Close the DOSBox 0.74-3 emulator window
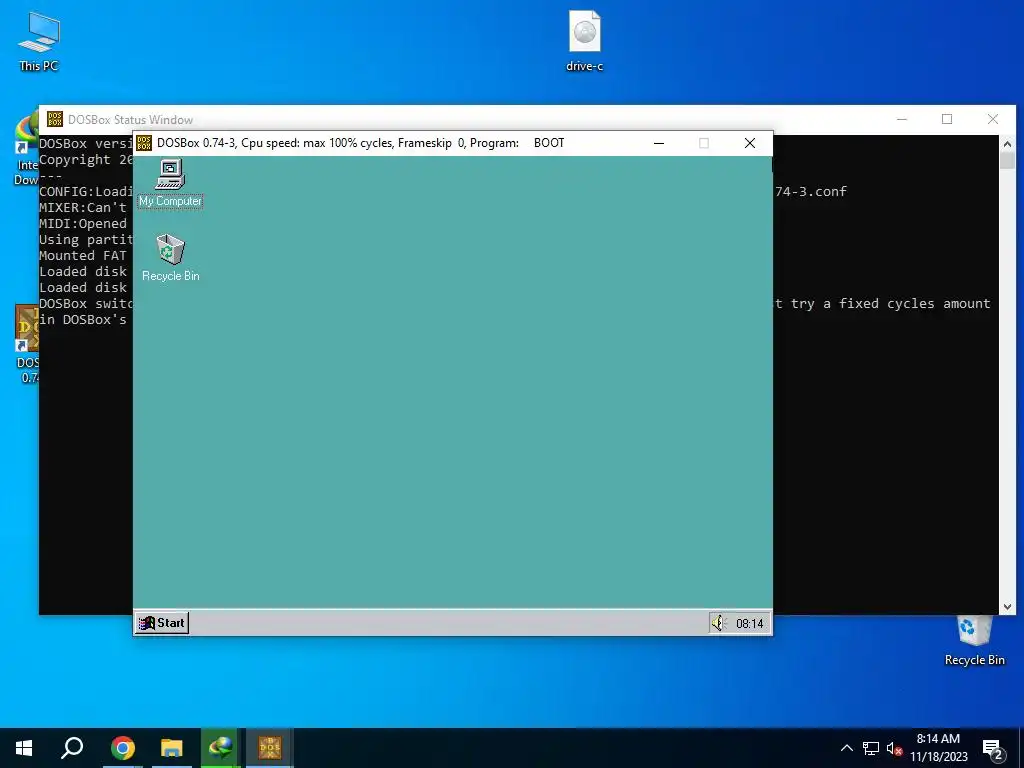Screen dimensions: 1024x768 point(750,143)
